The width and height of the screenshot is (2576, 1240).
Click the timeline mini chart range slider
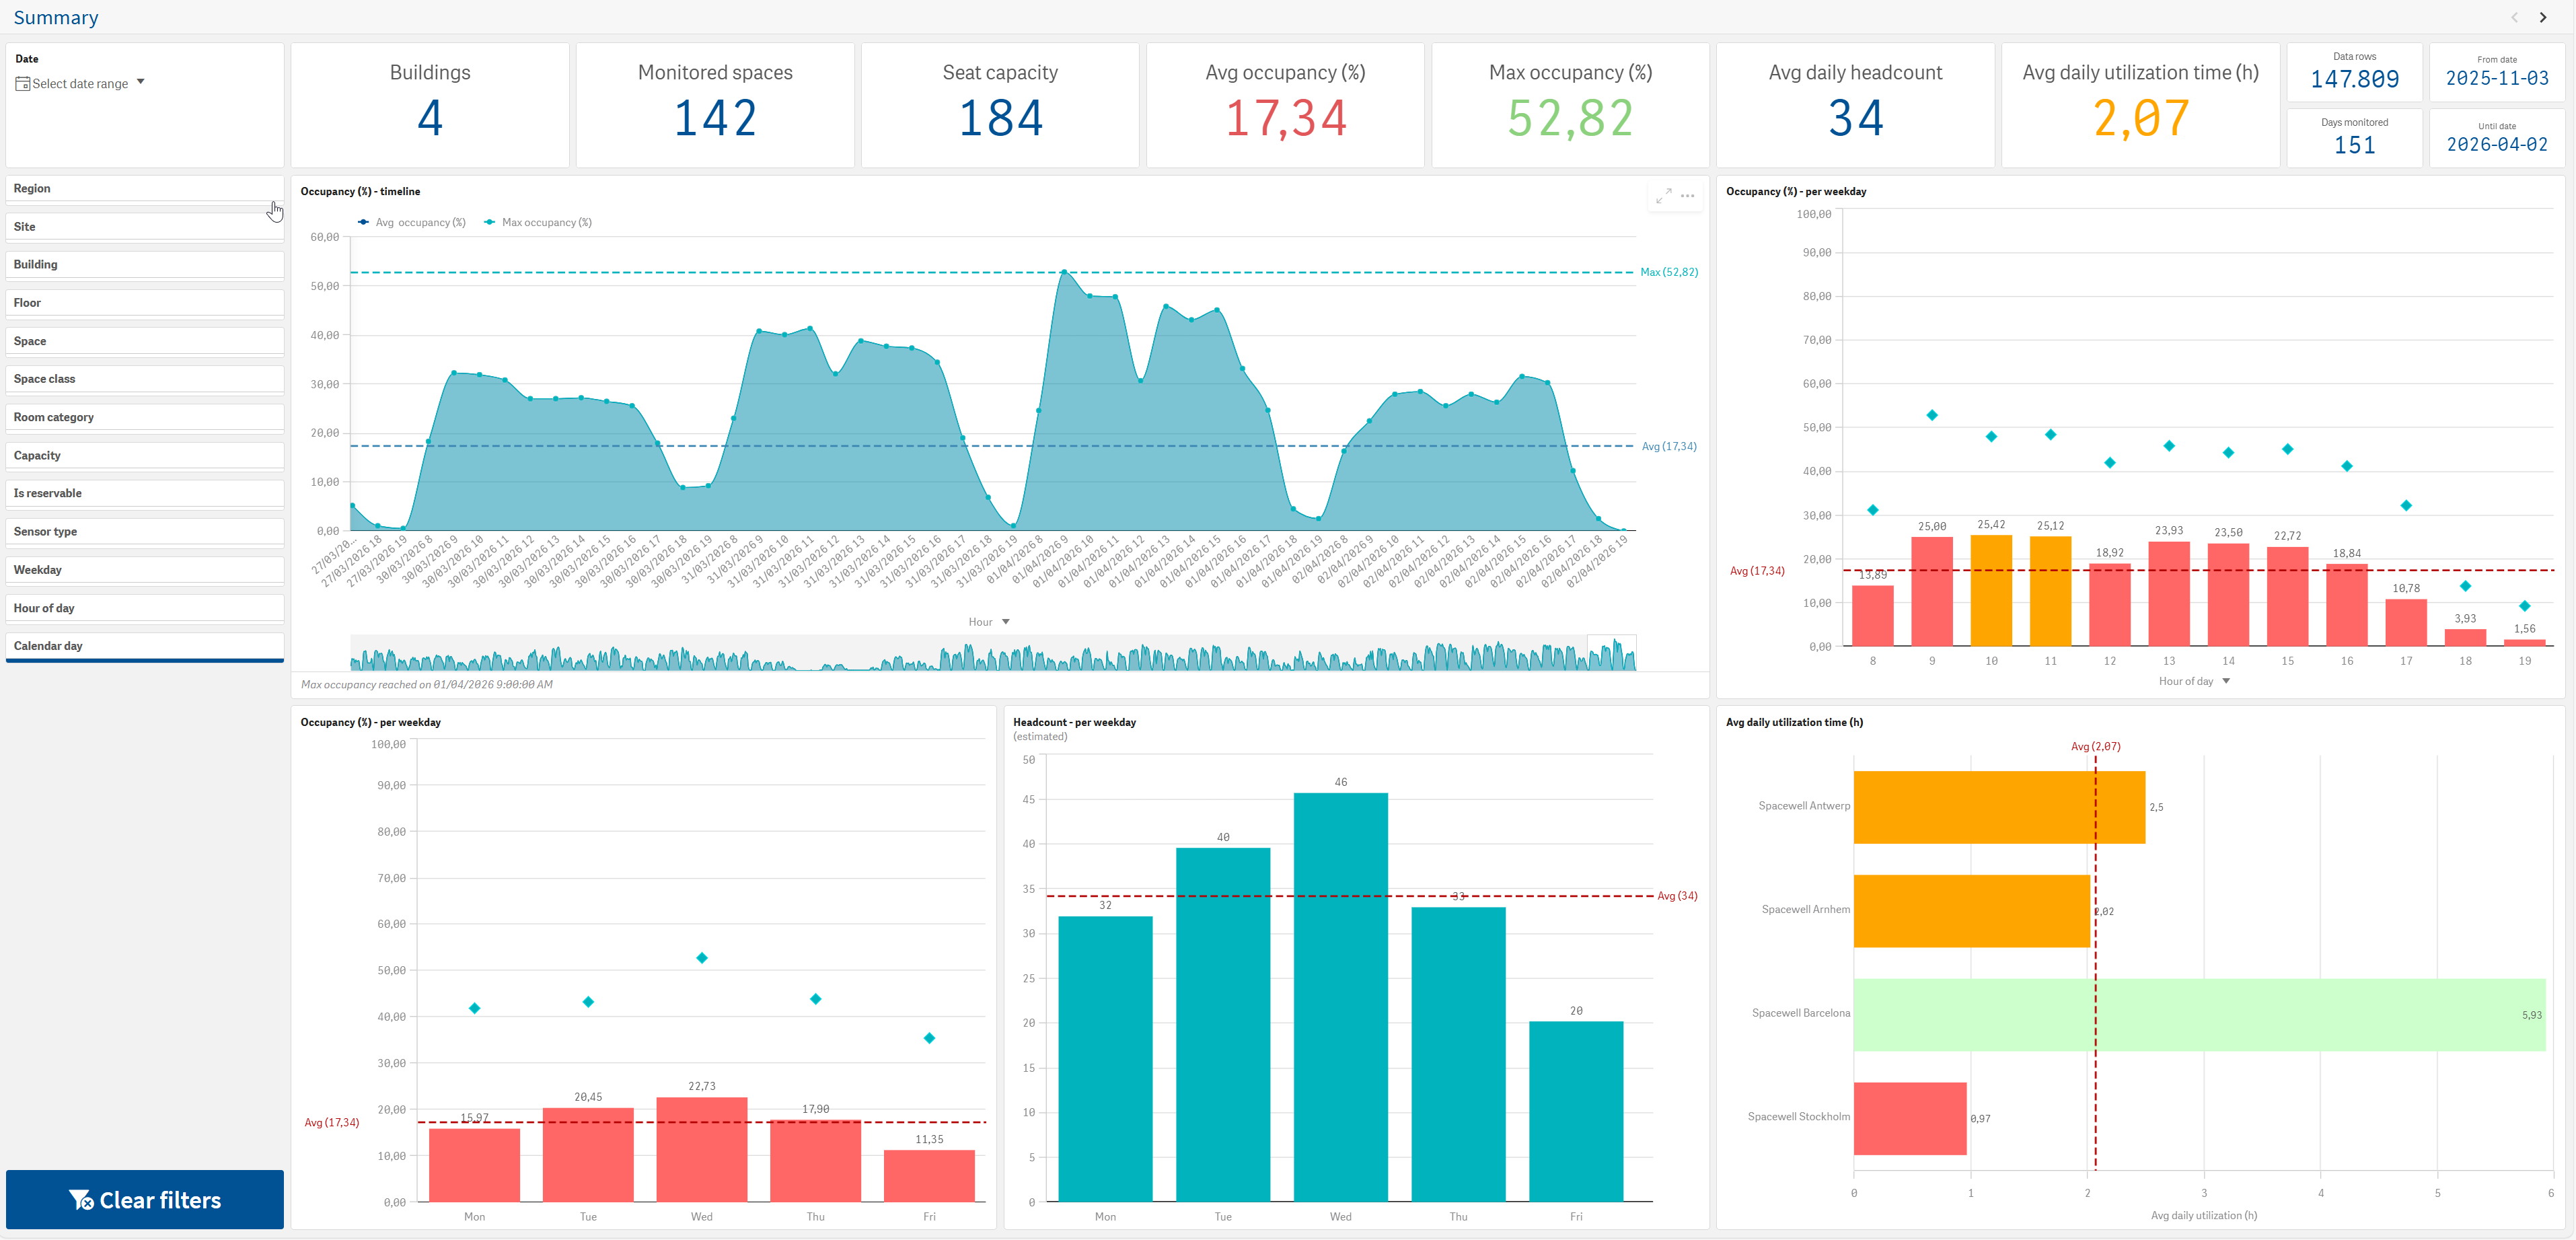(1611, 652)
